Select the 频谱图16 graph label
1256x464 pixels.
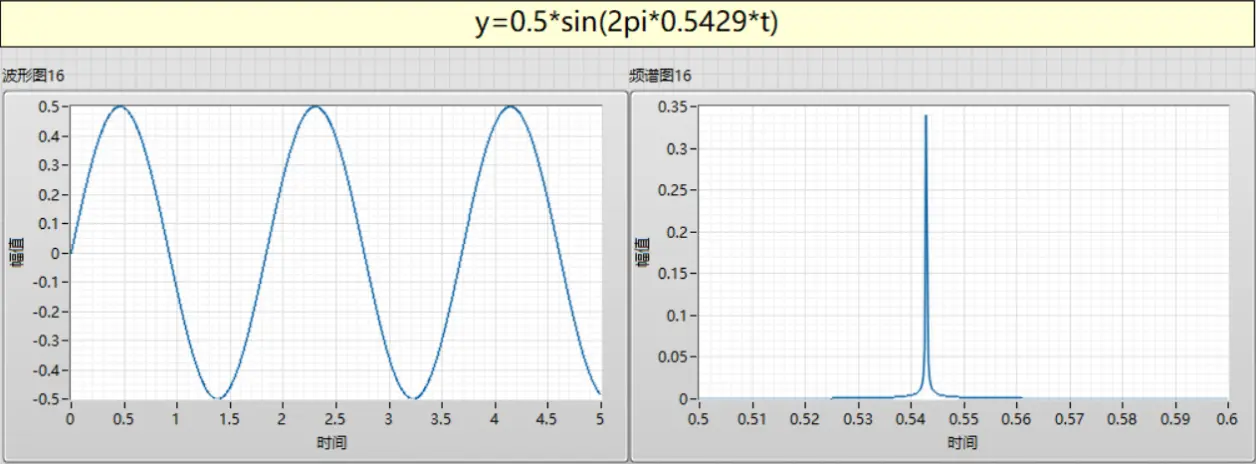coord(660,76)
